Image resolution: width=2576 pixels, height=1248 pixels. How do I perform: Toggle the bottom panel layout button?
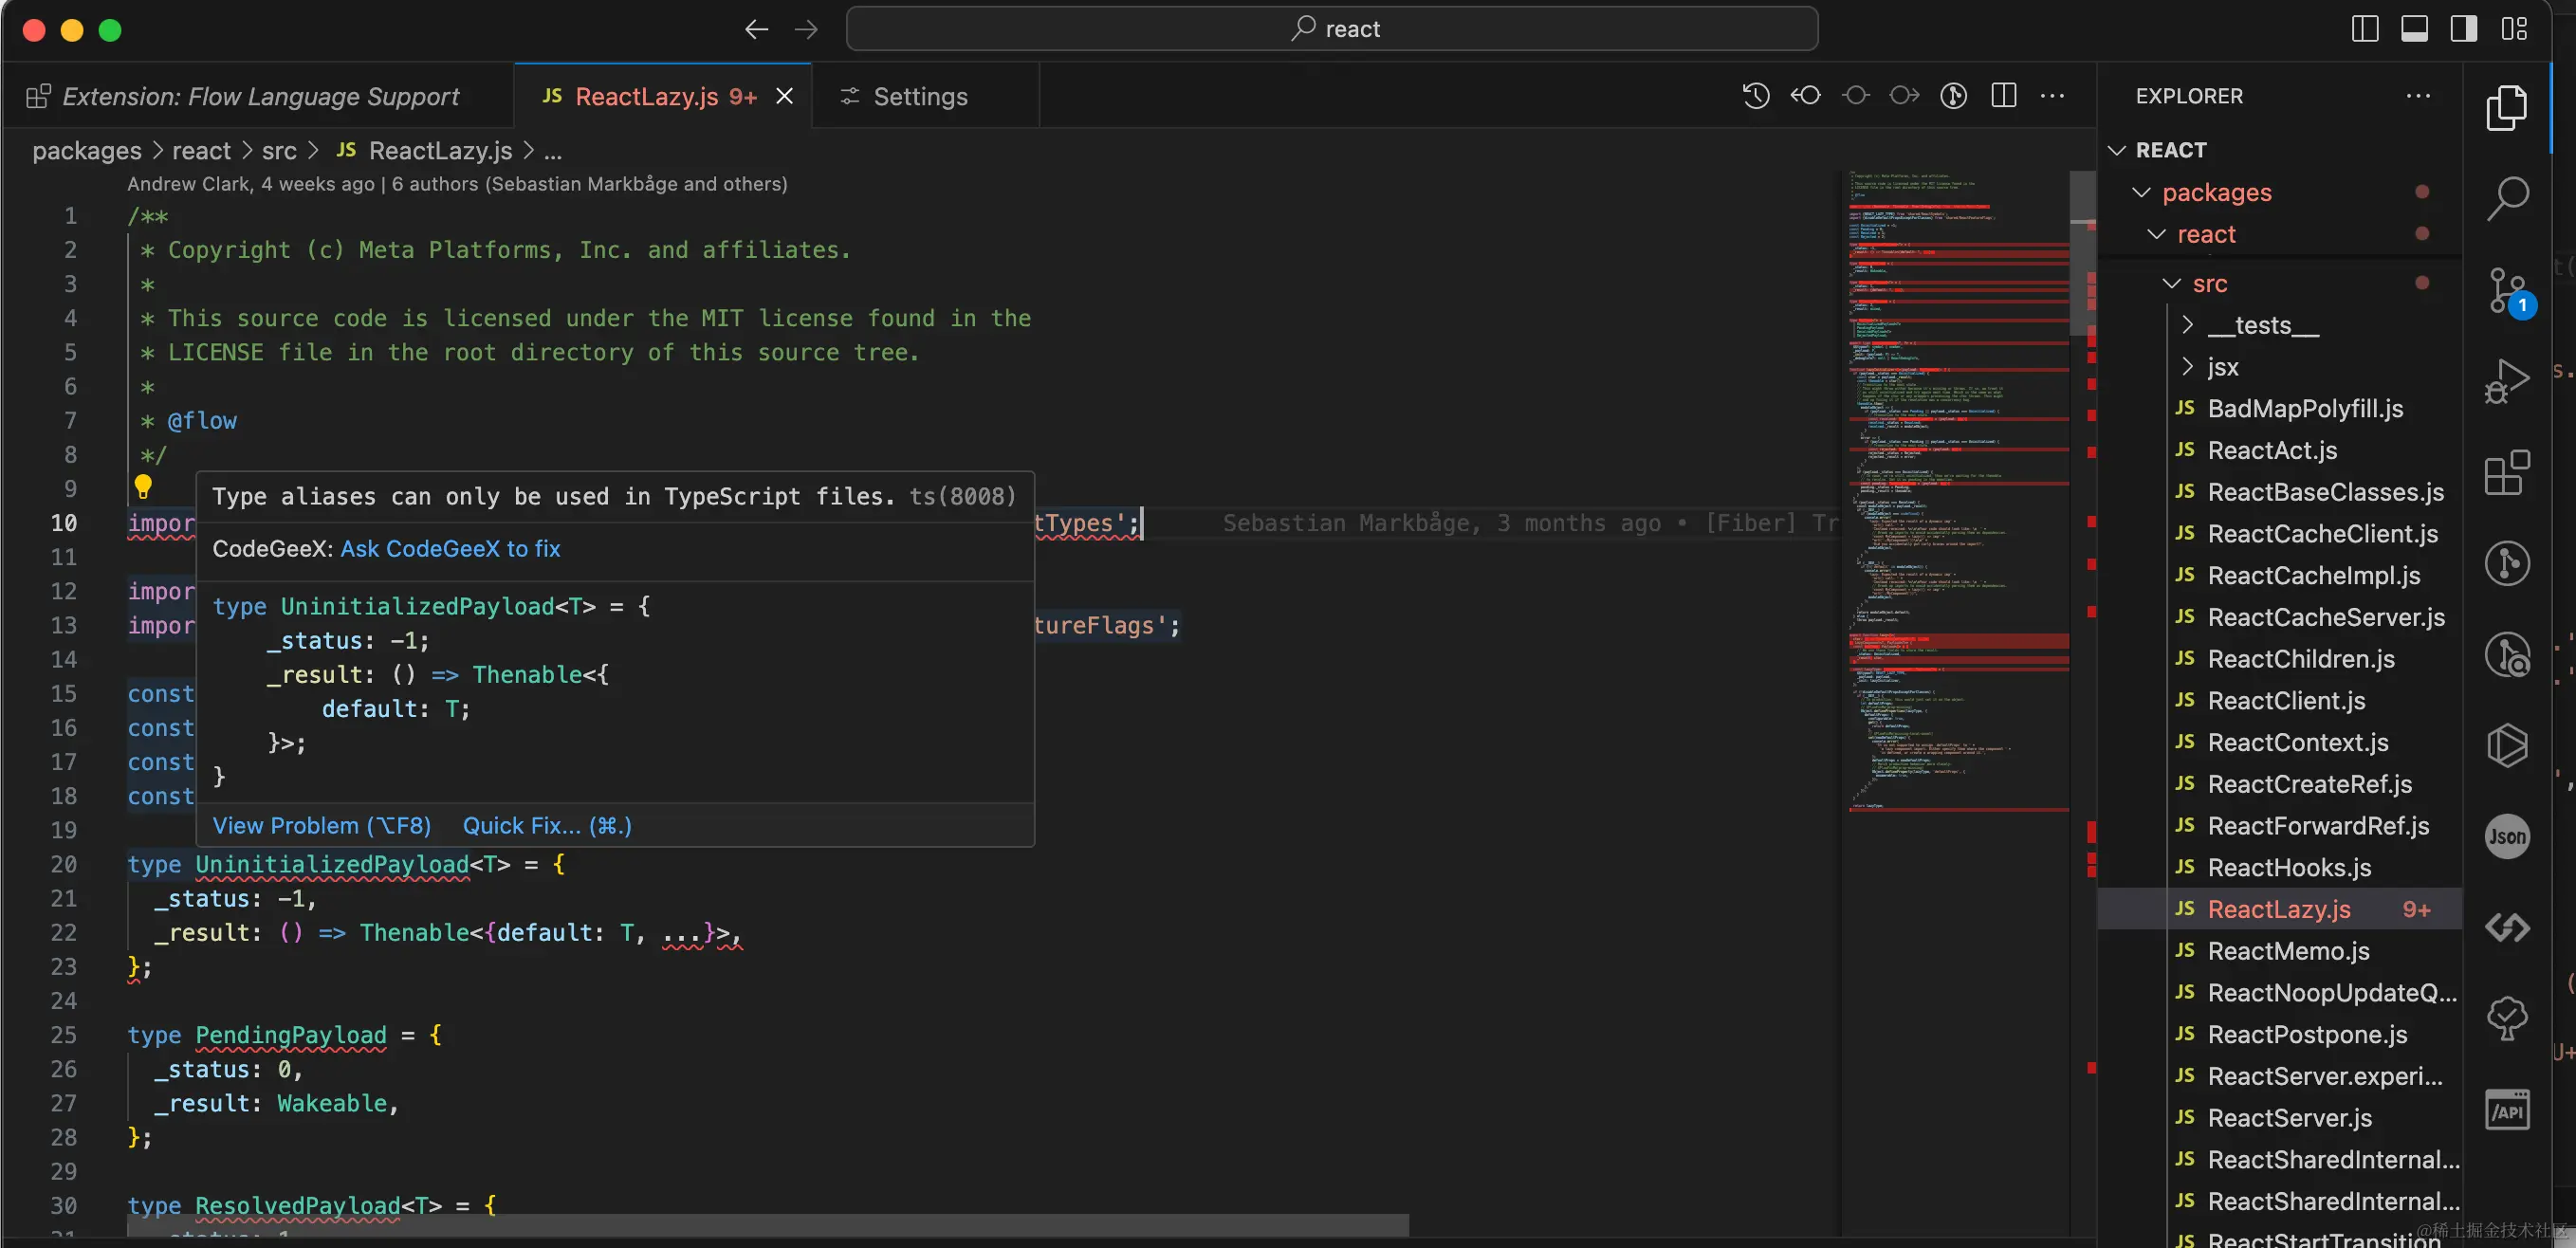click(x=2414, y=29)
